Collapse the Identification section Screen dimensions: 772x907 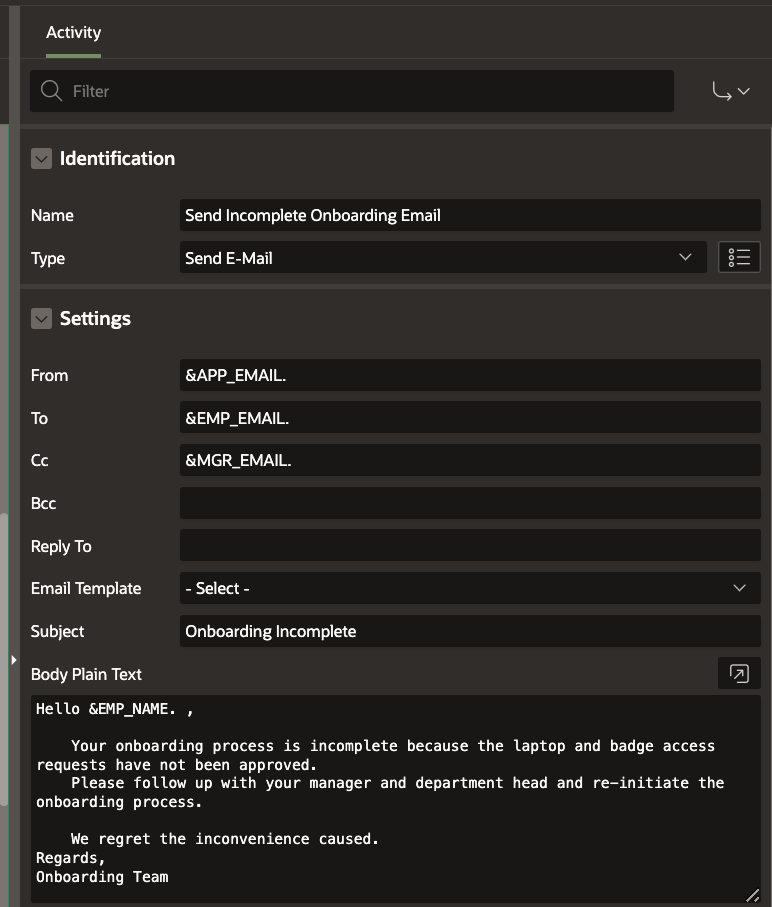click(41, 159)
